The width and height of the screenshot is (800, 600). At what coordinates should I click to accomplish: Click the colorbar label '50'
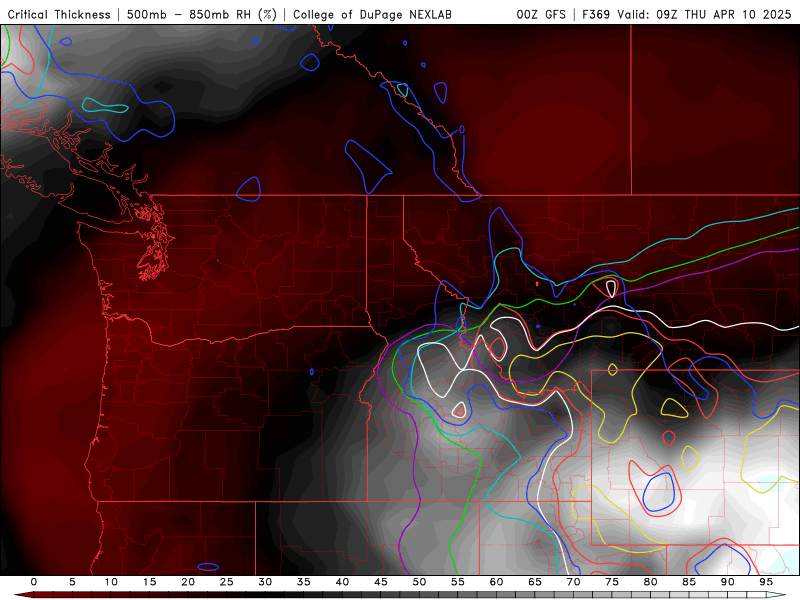pos(419,582)
